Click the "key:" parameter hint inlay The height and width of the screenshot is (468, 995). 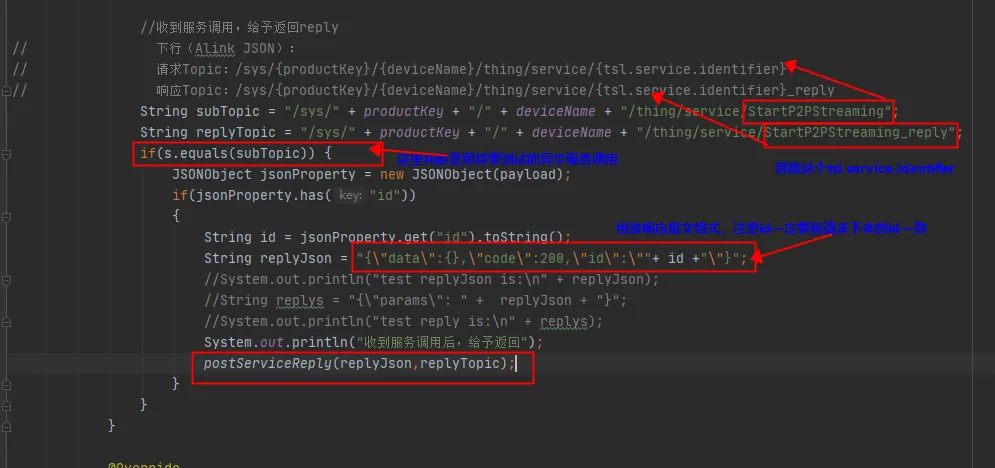[350, 195]
